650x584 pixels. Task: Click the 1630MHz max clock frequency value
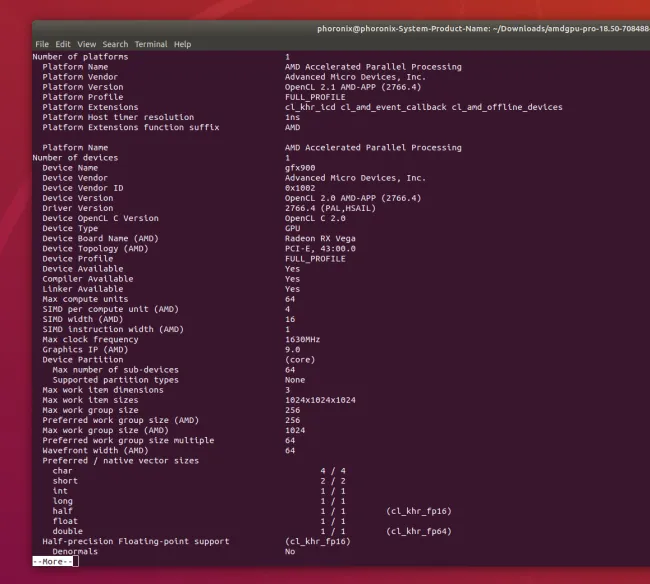click(305, 339)
